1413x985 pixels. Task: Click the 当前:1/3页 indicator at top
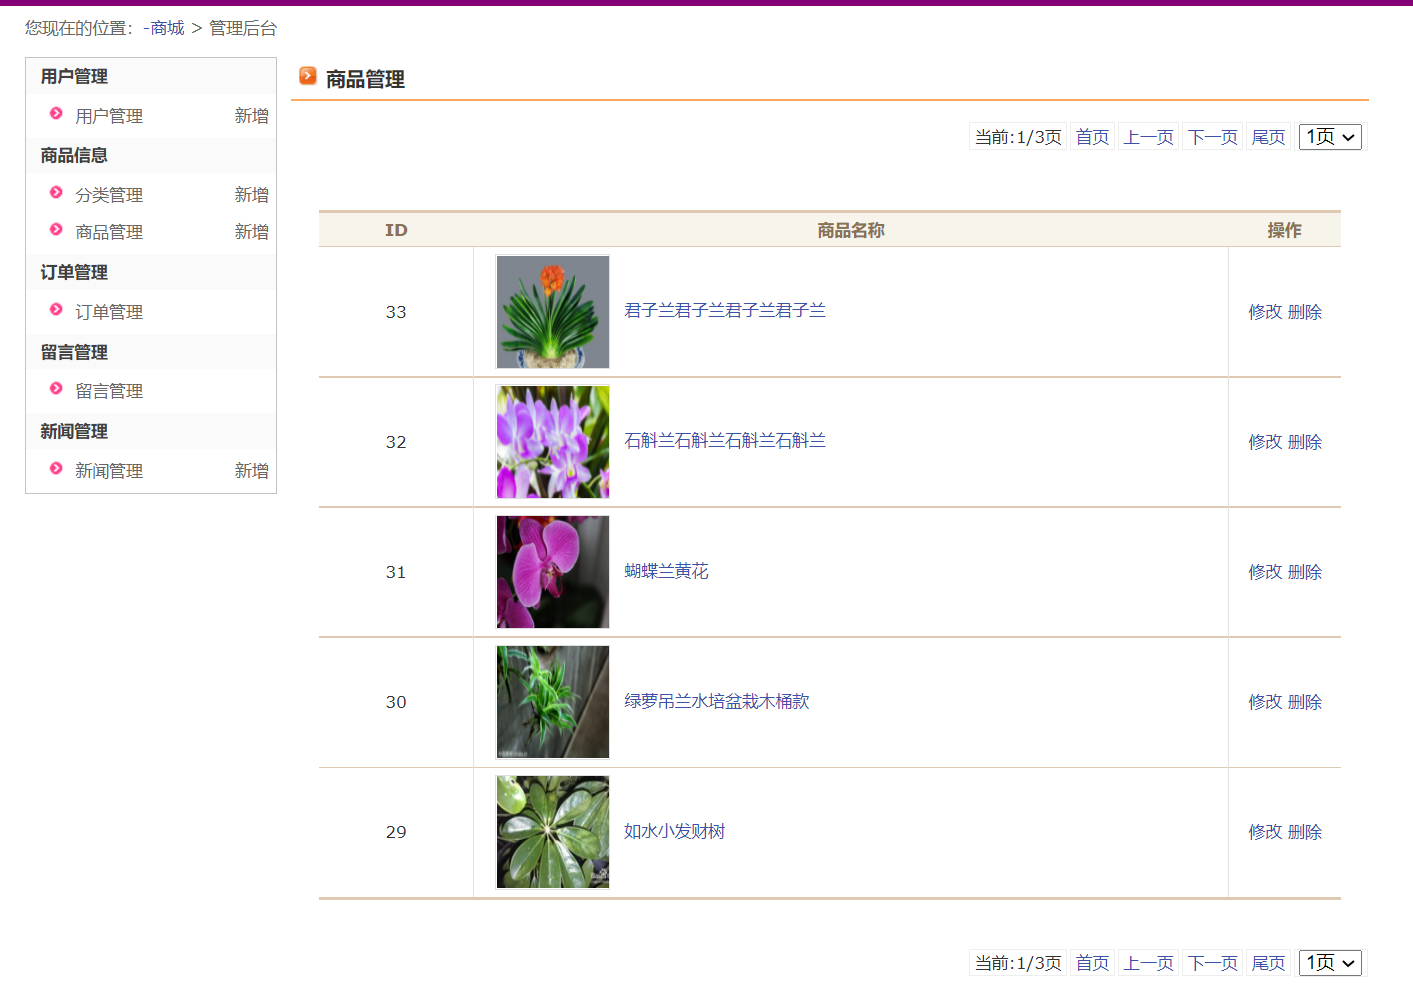point(1018,137)
